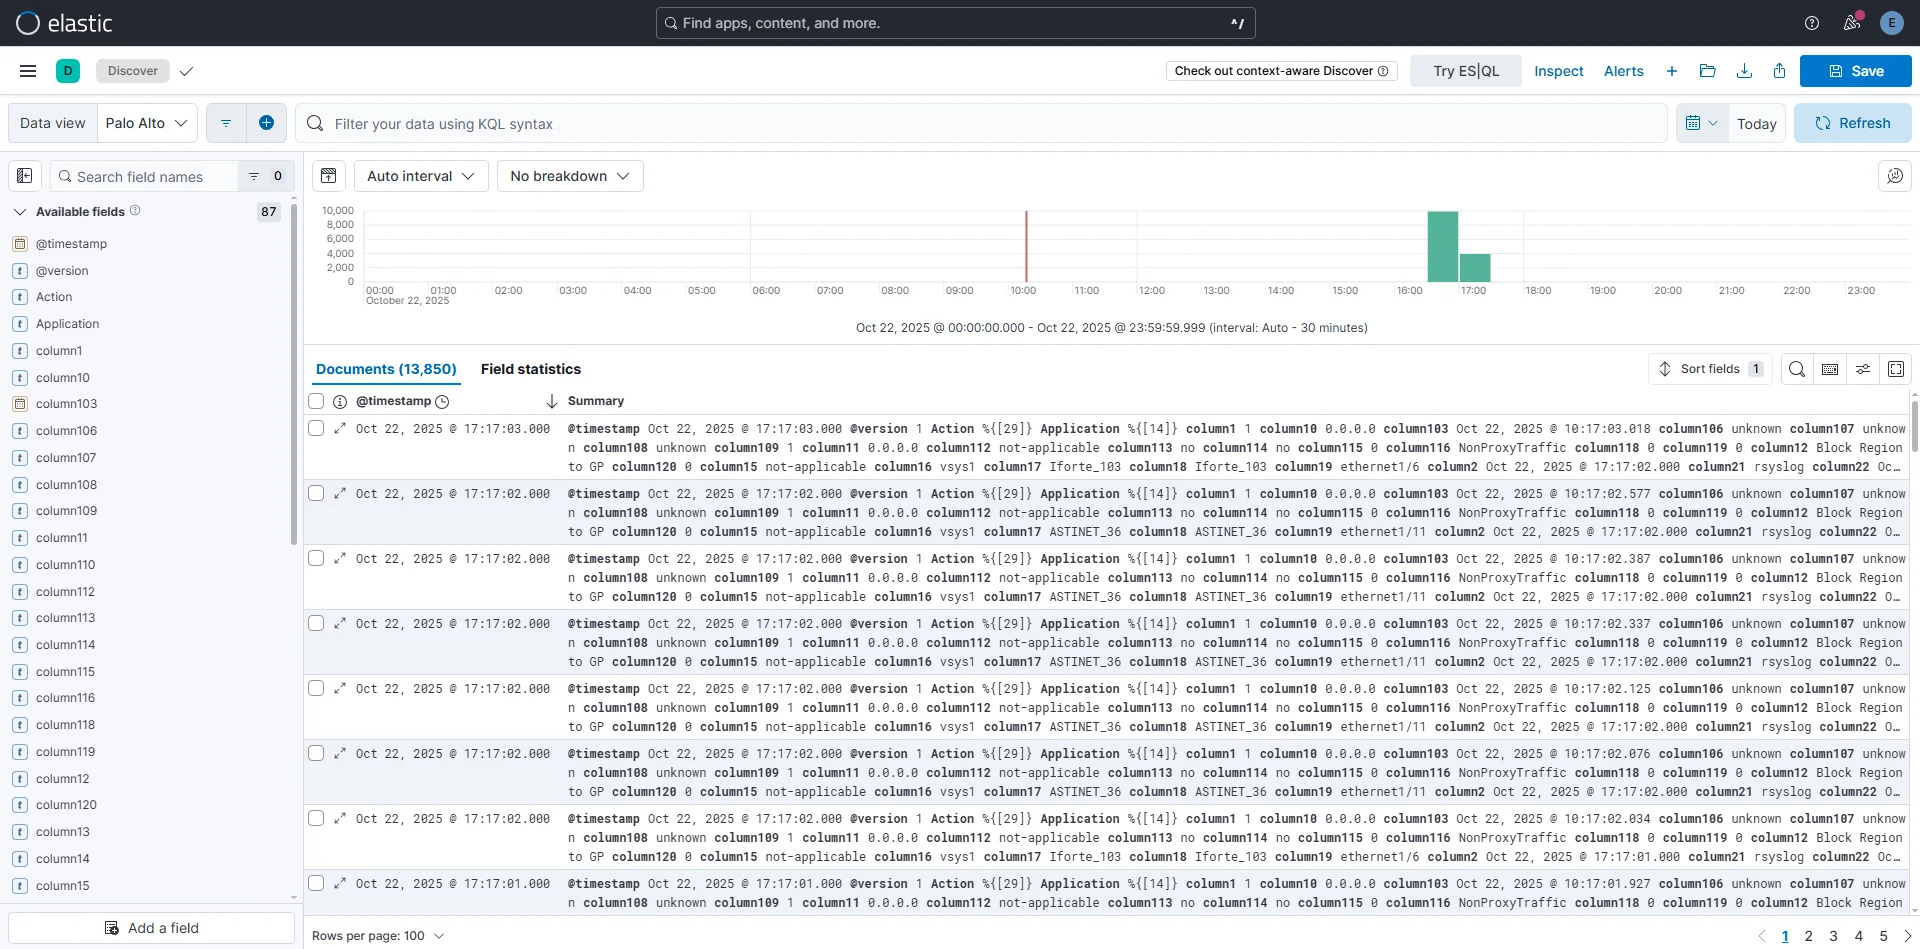
Task: Open the Discover breadcrumb checkmark dropdown
Action: pos(186,71)
